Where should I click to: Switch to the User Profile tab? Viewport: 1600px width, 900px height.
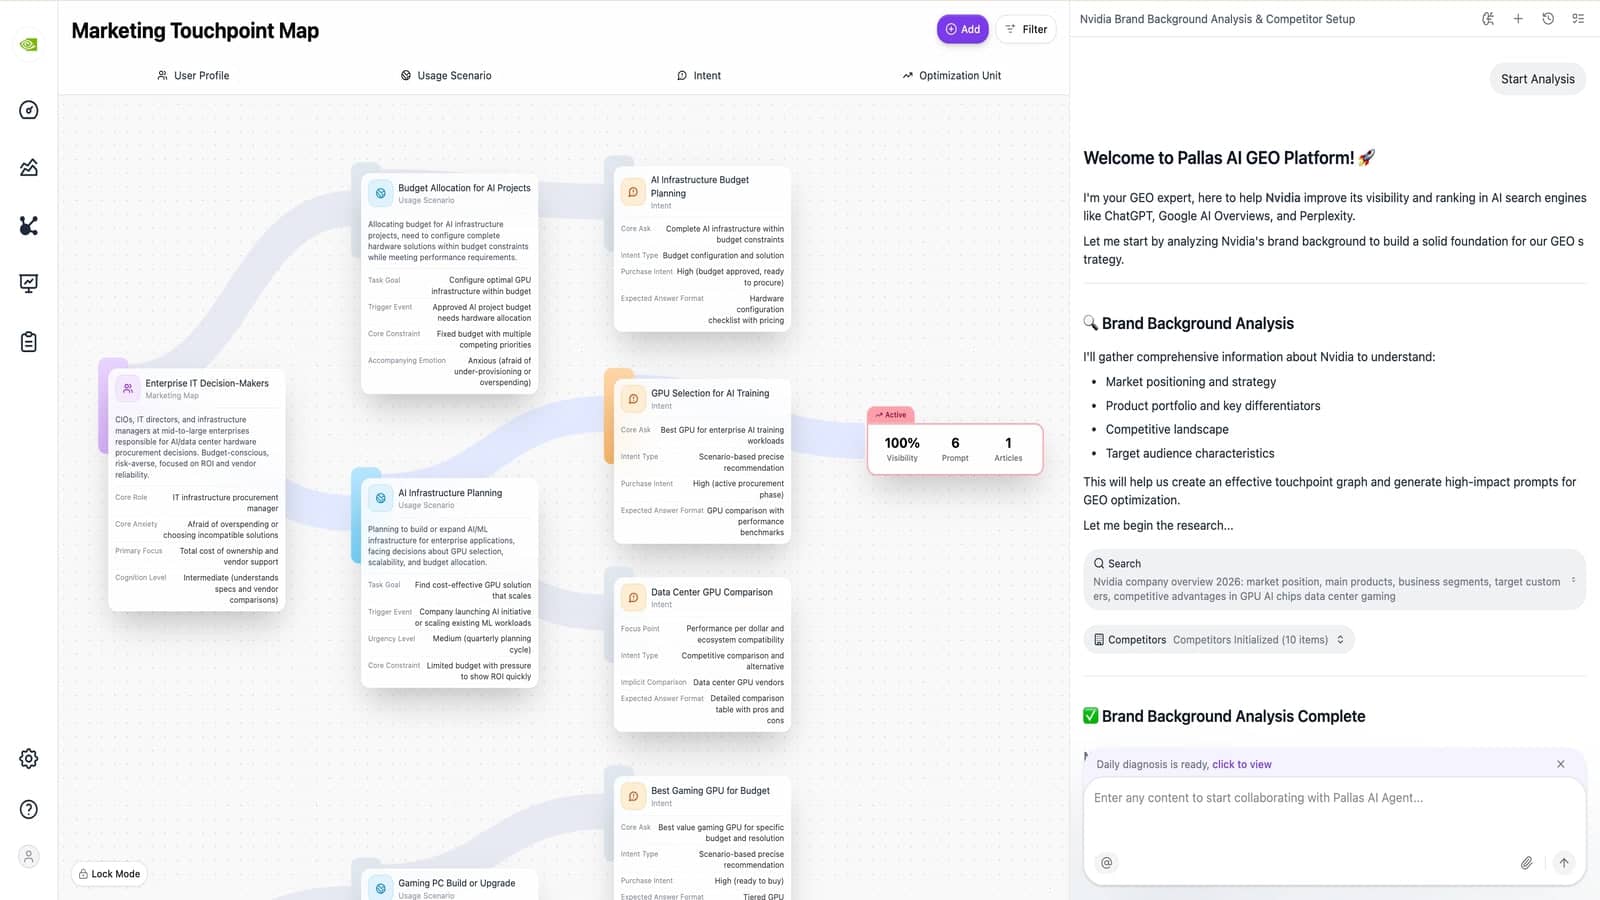pos(193,75)
